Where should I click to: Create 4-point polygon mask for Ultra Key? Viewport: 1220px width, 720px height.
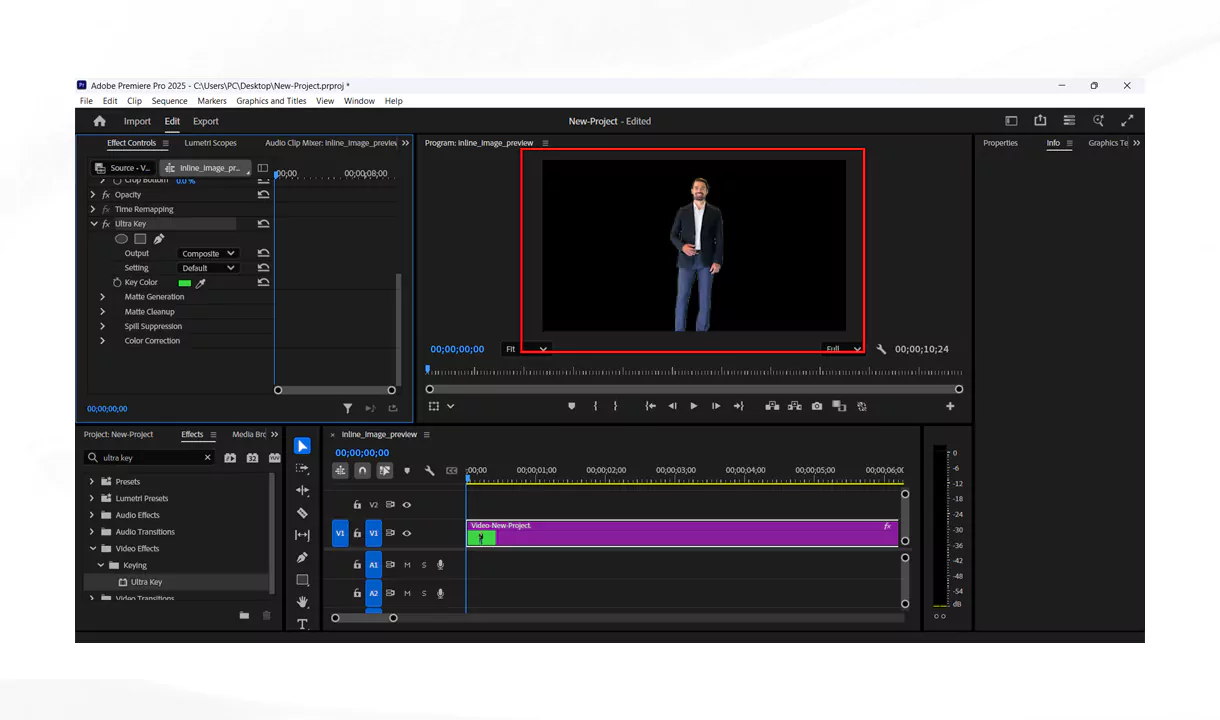pos(140,239)
